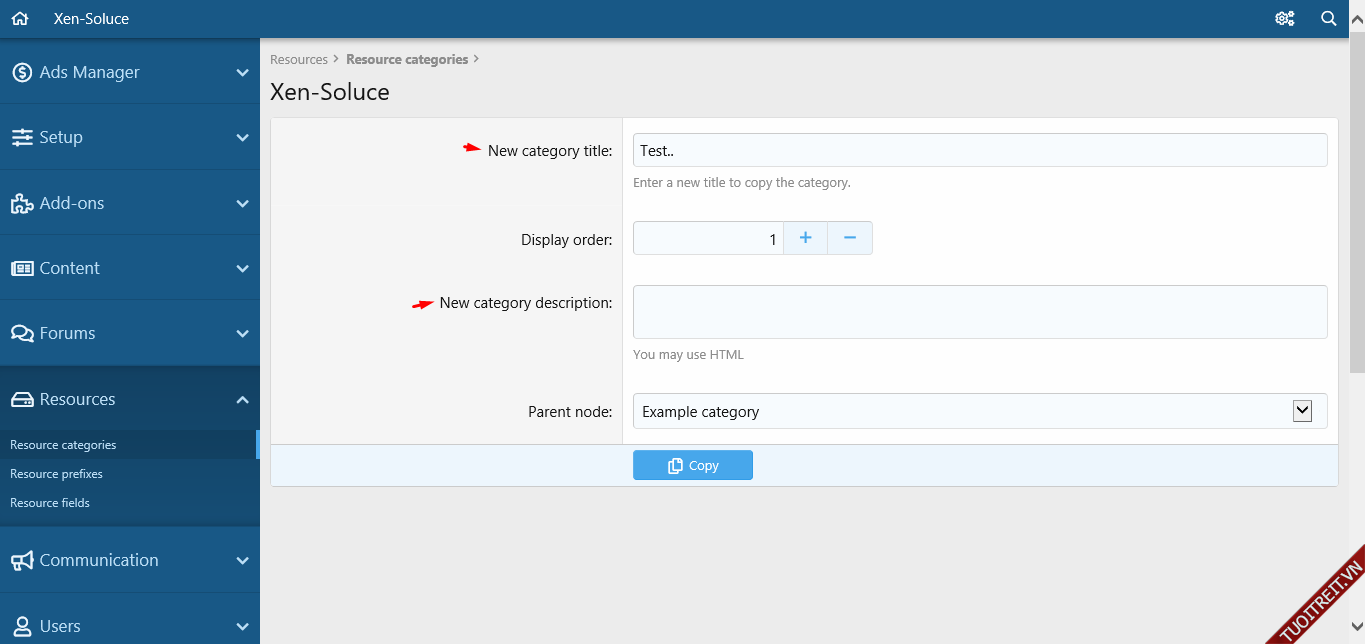Viewport: 1365px width, 644px height.
Task: Click the Content newspaper icon
Action: [22, 268]
